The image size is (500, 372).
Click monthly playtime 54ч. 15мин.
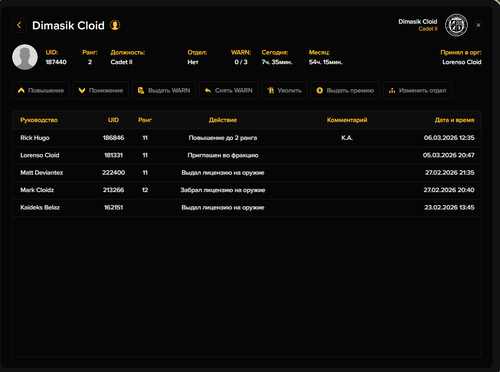(x=326, y=62)
